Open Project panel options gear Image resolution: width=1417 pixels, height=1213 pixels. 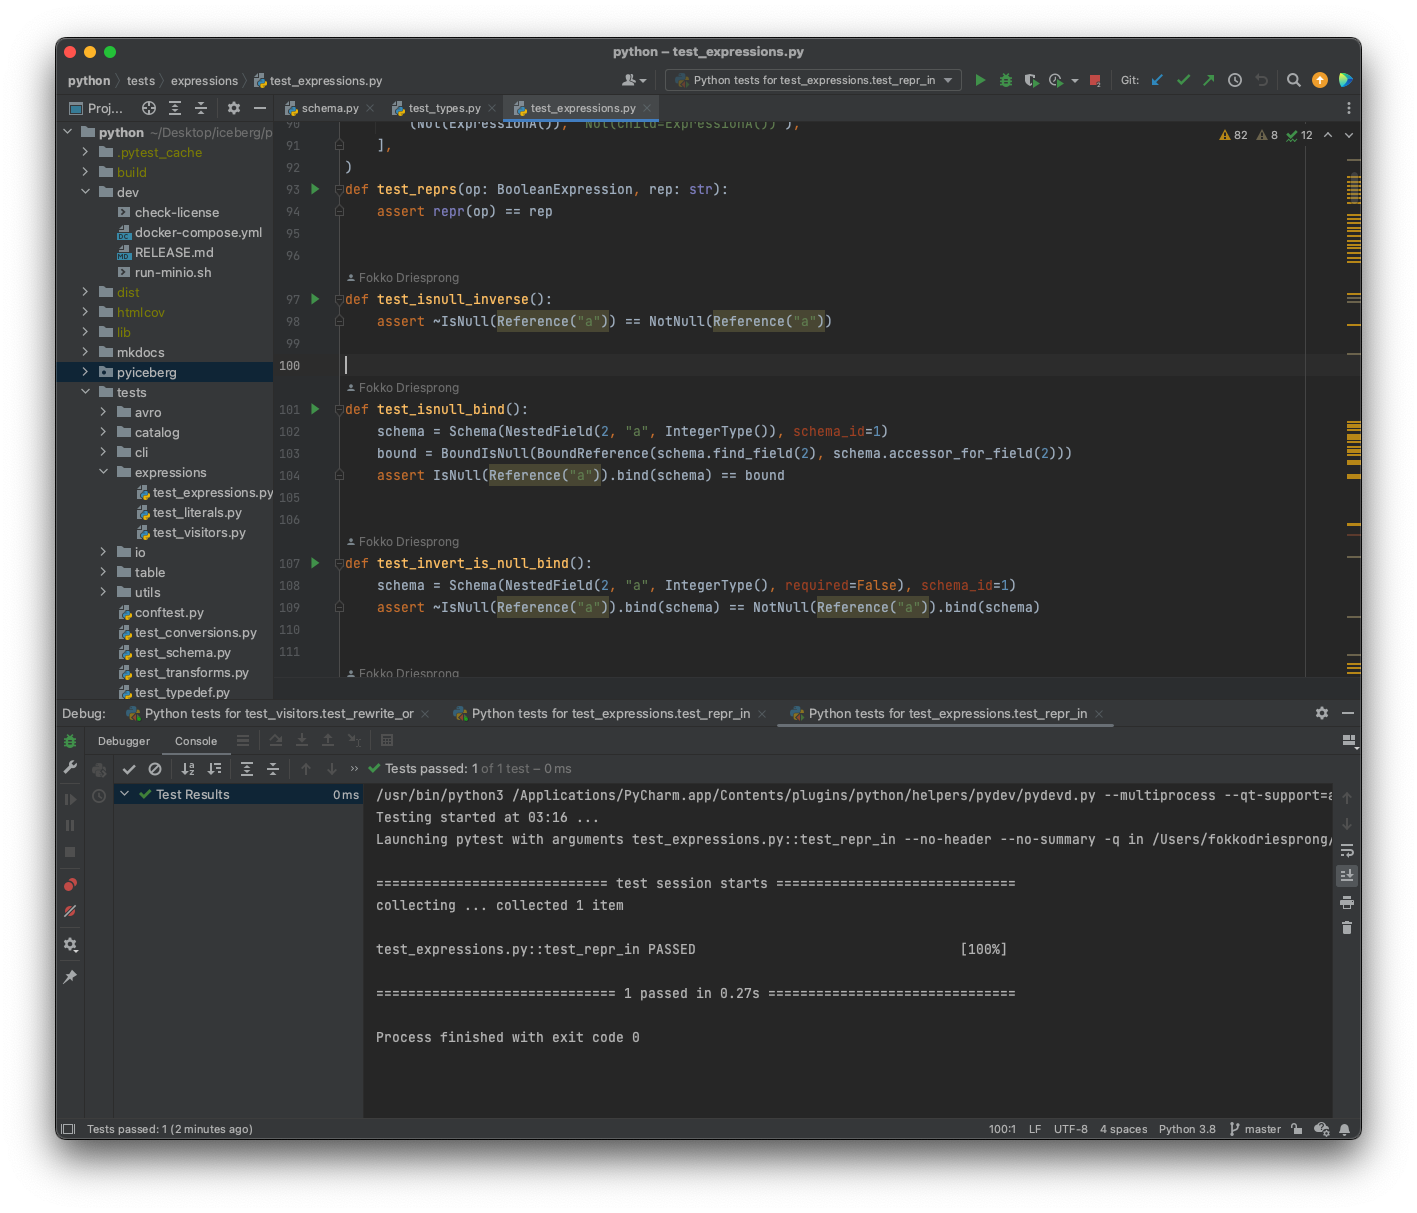234,108
